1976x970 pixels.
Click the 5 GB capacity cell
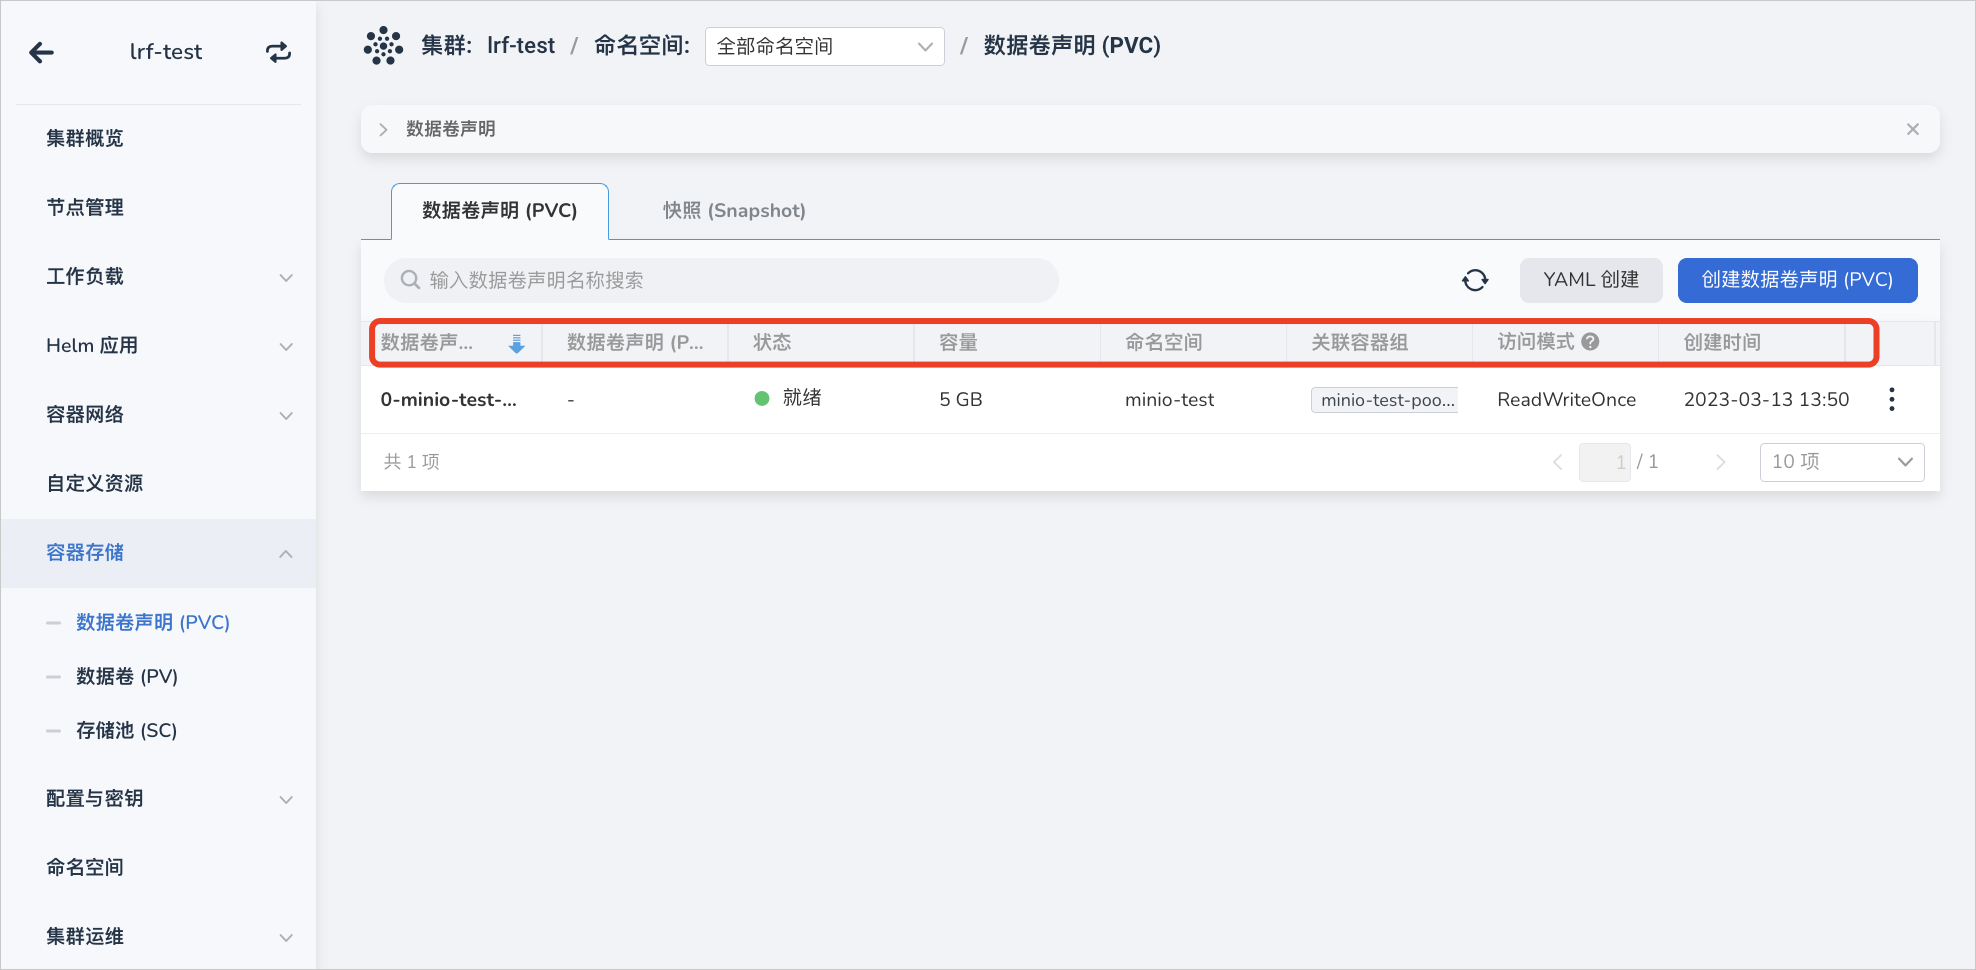[961, 400]
